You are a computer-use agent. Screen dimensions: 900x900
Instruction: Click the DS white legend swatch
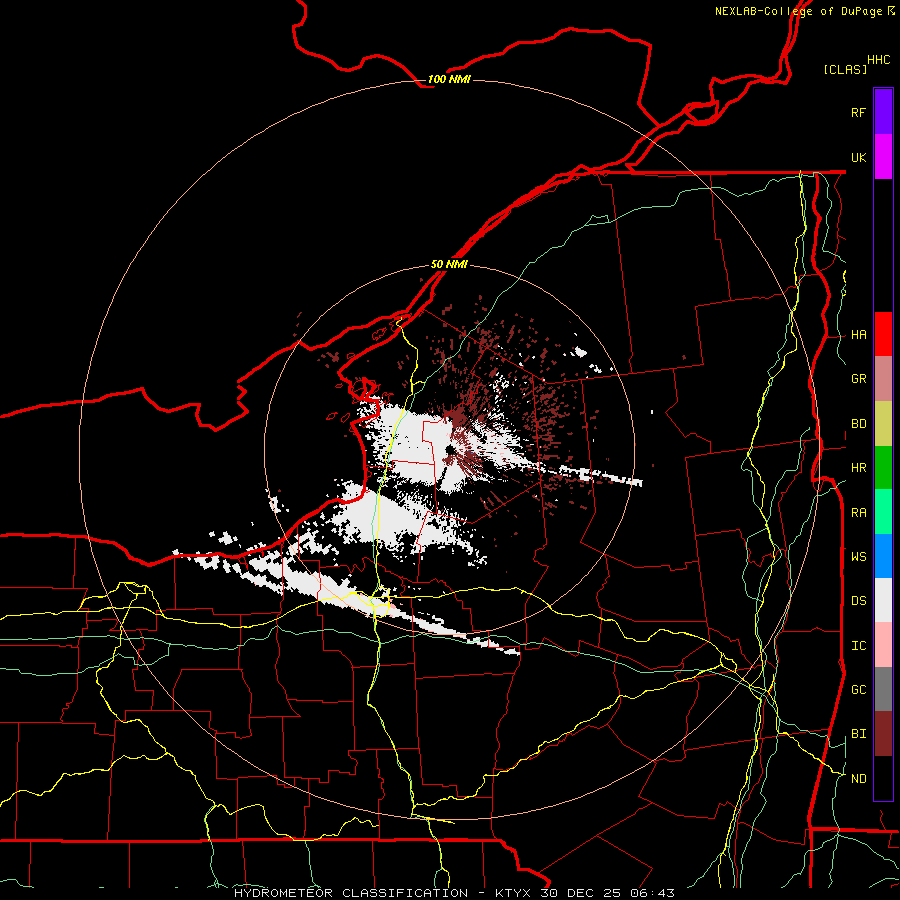coord(883,600)
